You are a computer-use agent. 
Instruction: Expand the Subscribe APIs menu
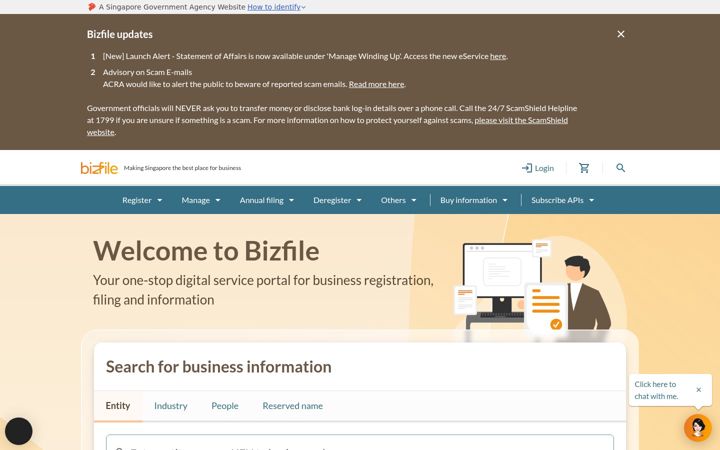[x=562, y=200]
